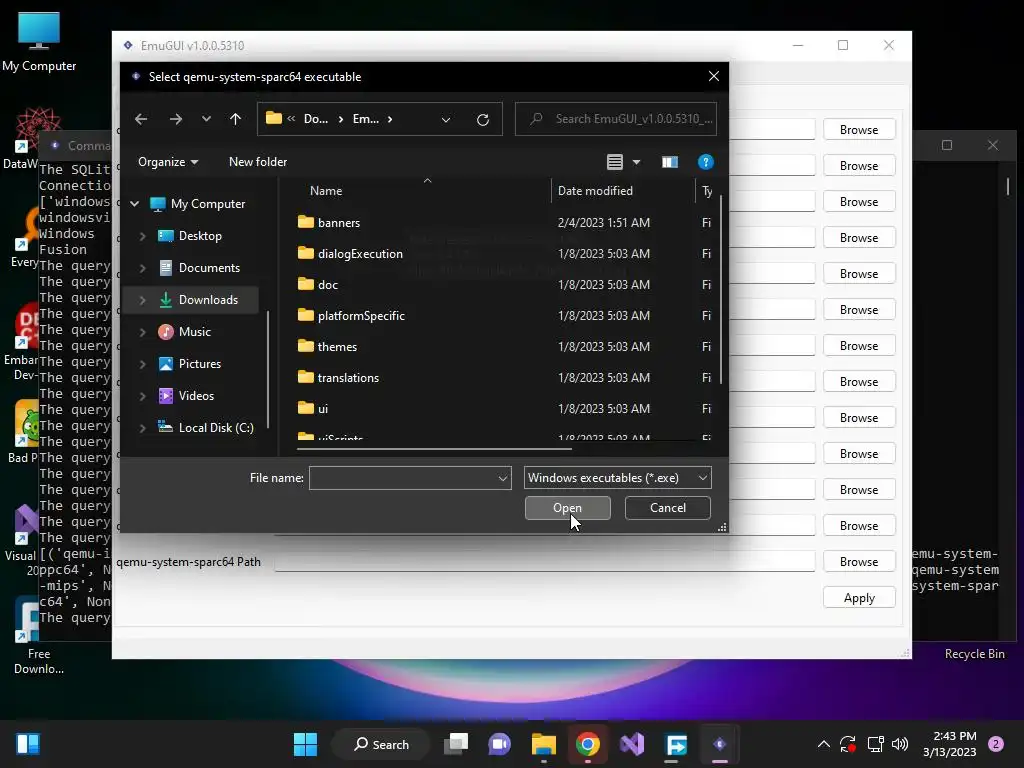This screenshot has height=768, width=1024.
Task: Open the file type filter dropdown
Action: 617,478
